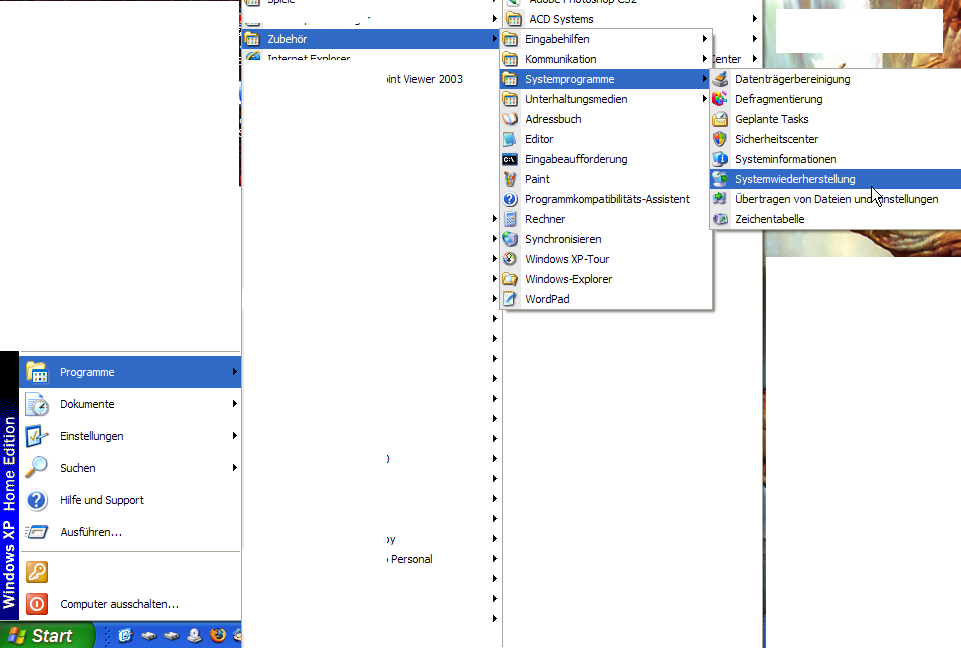961x648 pixels.
Task: Start Systemwiederherstellung
Action: pyautogui.click(x=835, y=179)
